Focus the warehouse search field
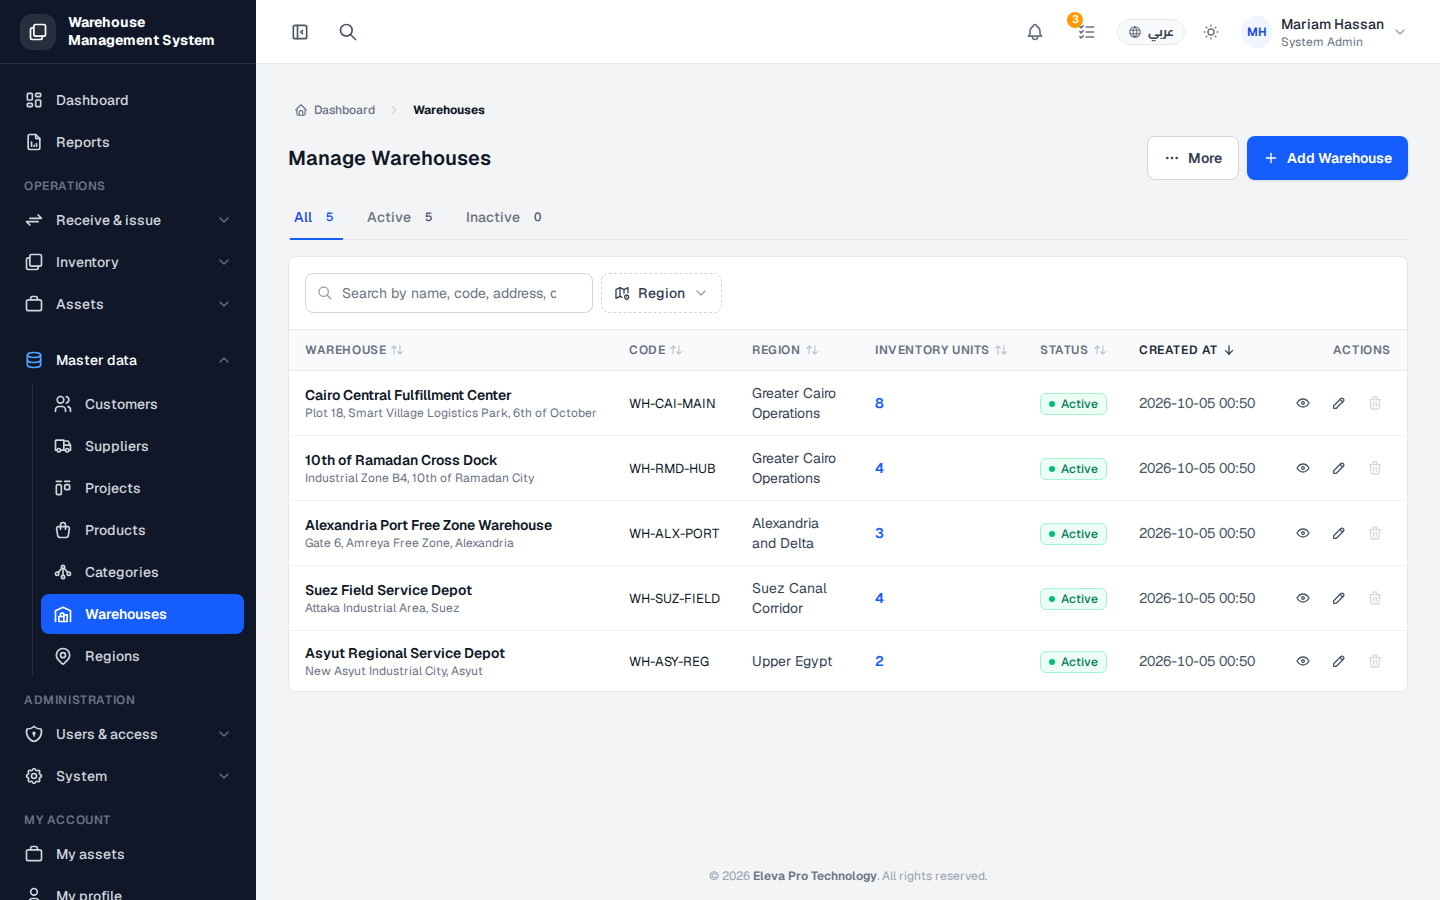The width and height of the screenshot is (1440, 900). point(449,293)
